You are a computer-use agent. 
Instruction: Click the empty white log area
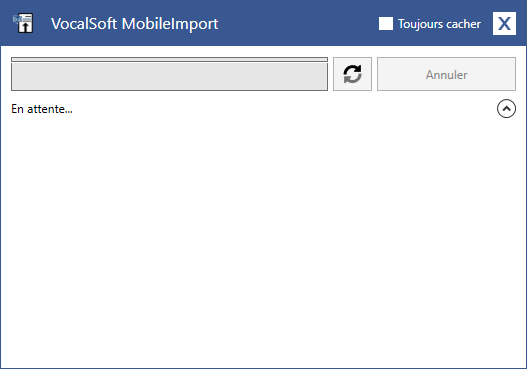pyautogui.click(x=264, y=242)
